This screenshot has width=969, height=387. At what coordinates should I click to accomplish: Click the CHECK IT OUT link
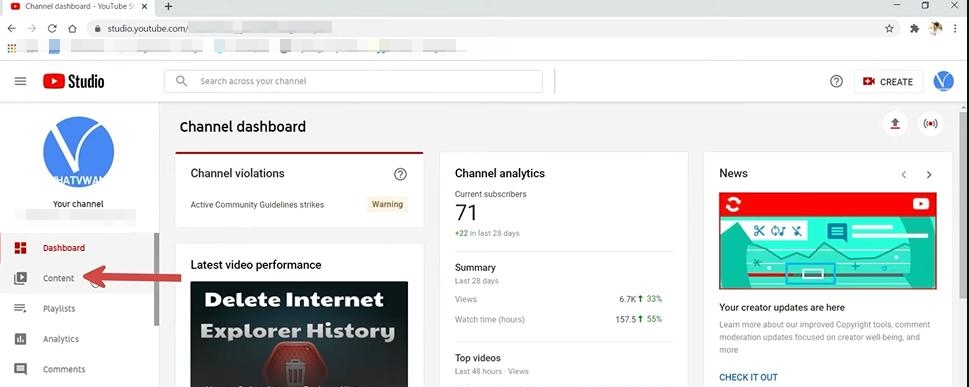click(x=748, y=377)
